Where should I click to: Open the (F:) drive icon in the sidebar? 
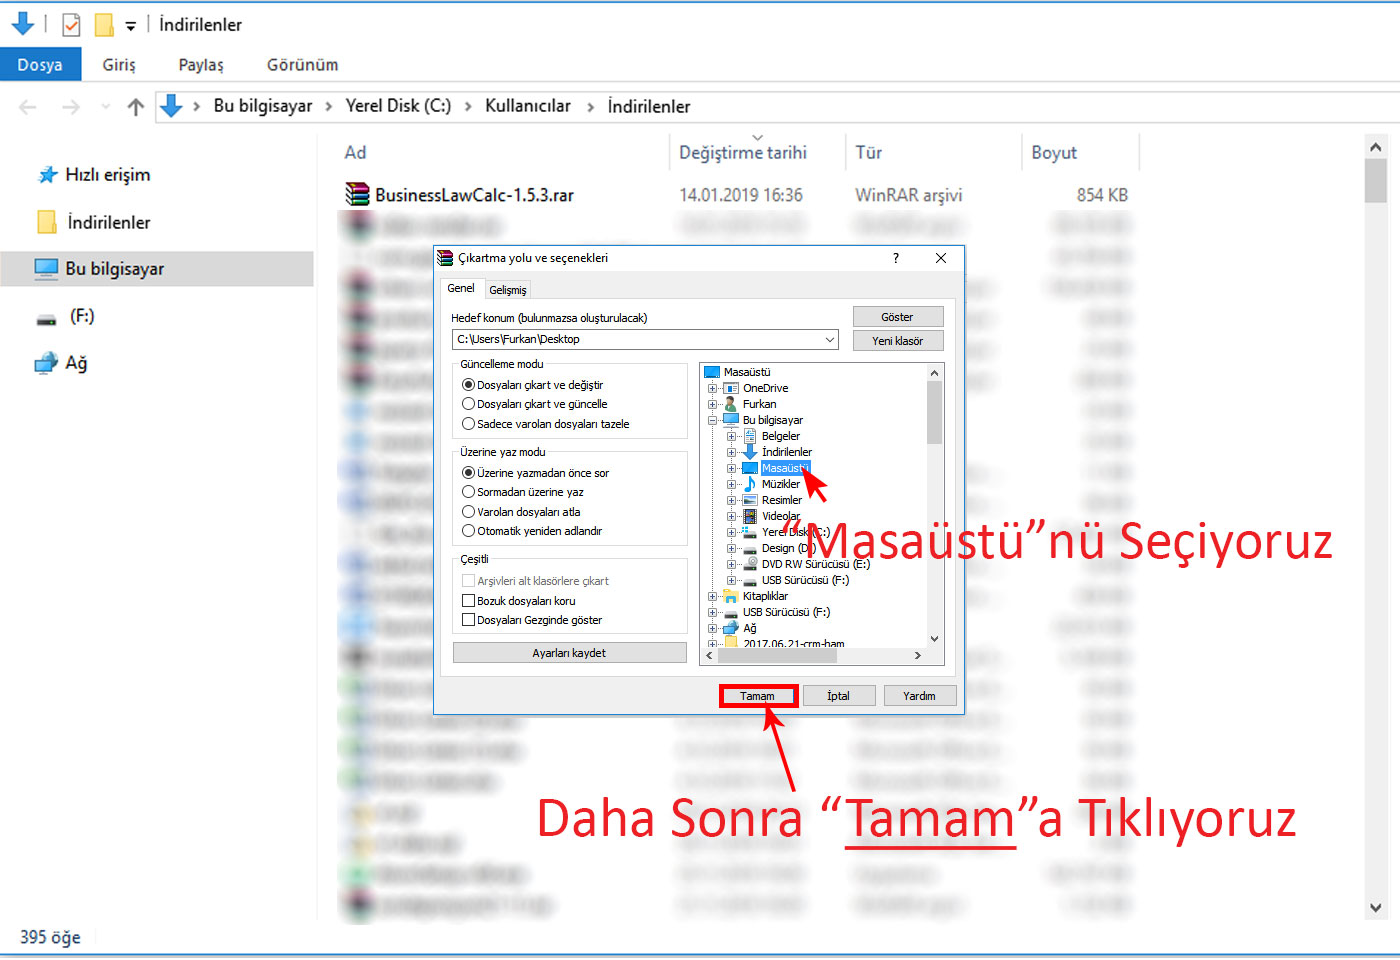pos(46,319)
